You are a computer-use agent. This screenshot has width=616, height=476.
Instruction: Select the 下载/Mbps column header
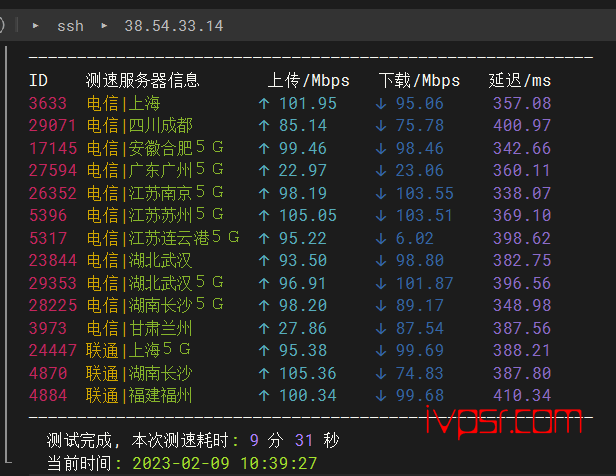pos(419,81)
